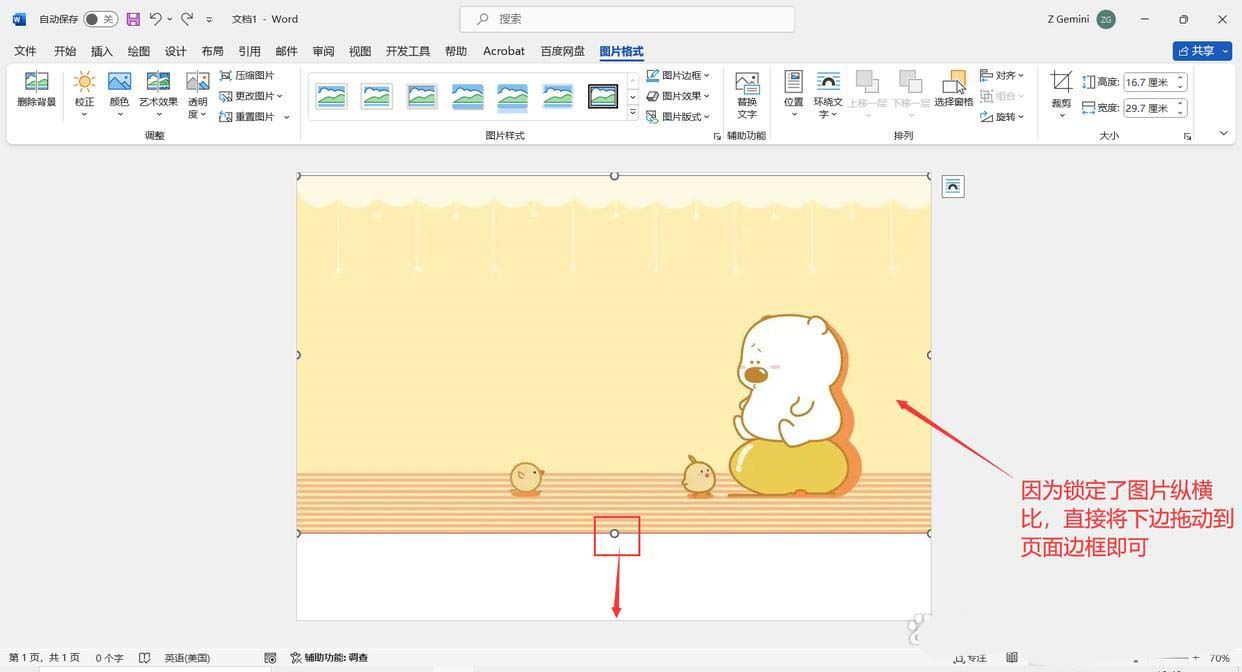Open the Rotate (旋转) dropdown

(1002, 117)
